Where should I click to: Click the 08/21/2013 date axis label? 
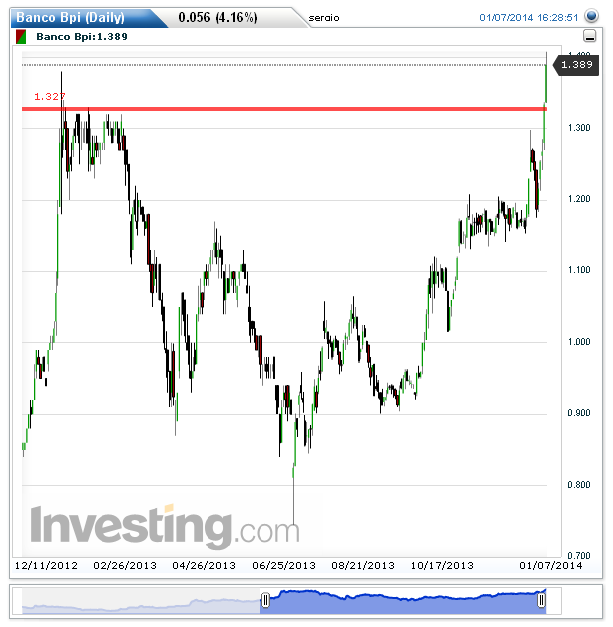click(363, 565)
